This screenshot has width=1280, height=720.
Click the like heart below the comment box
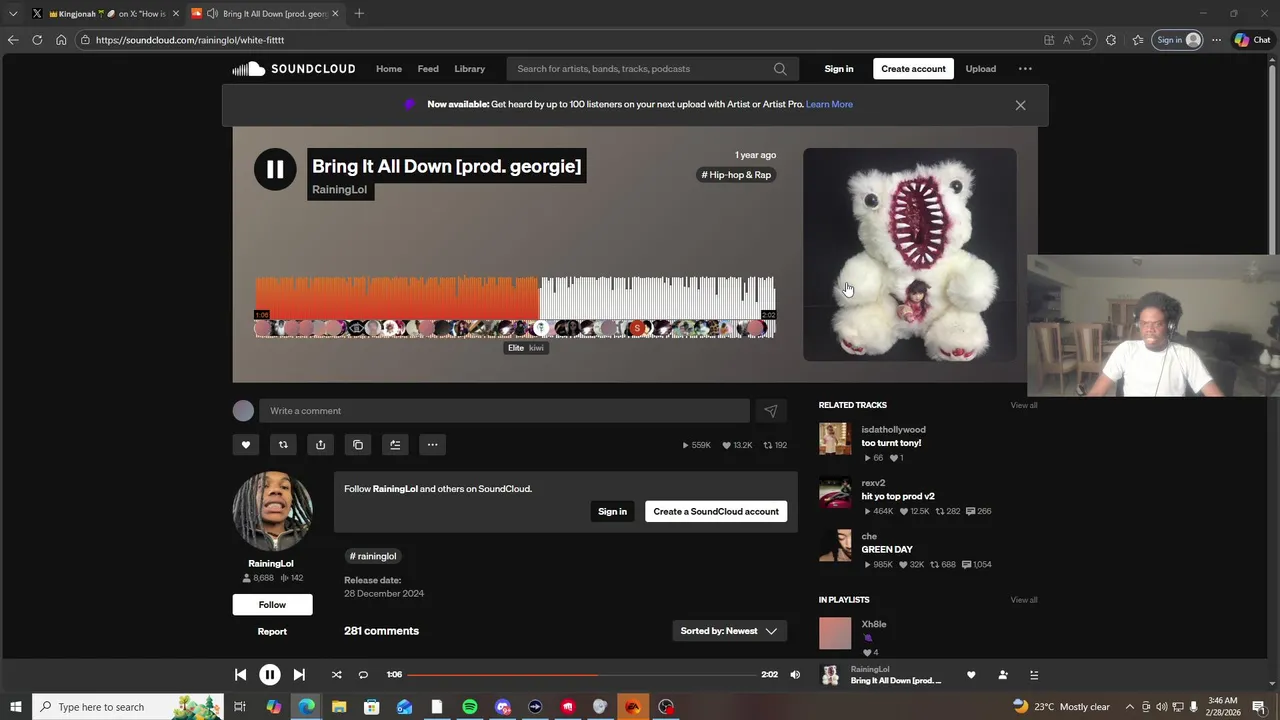(246, 445)
